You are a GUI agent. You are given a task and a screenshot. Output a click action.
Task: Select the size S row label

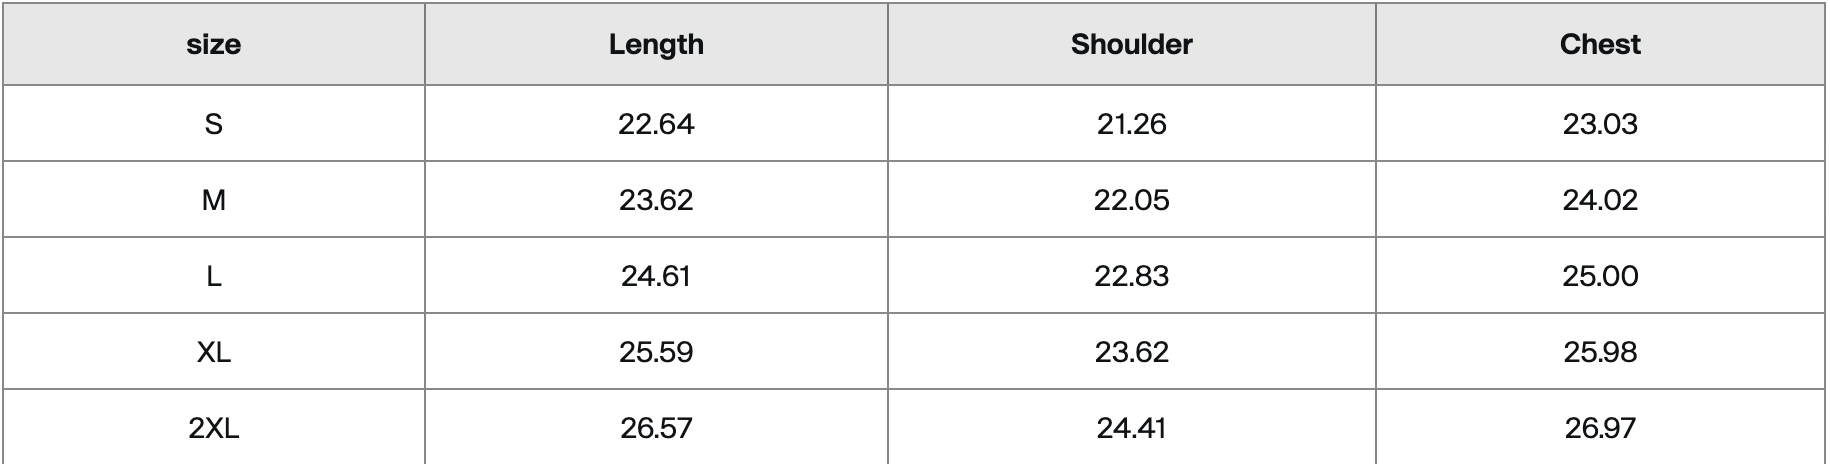pyautogui.click(x=214, y=124)
